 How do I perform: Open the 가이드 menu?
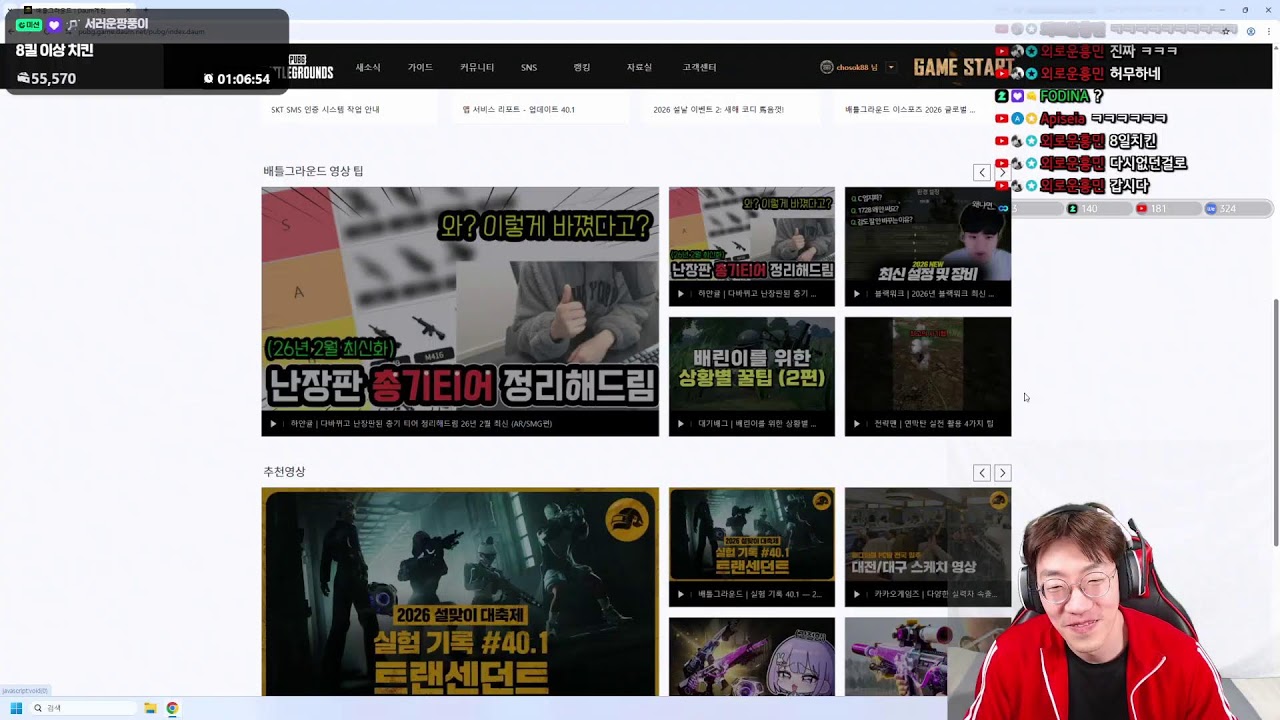(x=420, y=67)
